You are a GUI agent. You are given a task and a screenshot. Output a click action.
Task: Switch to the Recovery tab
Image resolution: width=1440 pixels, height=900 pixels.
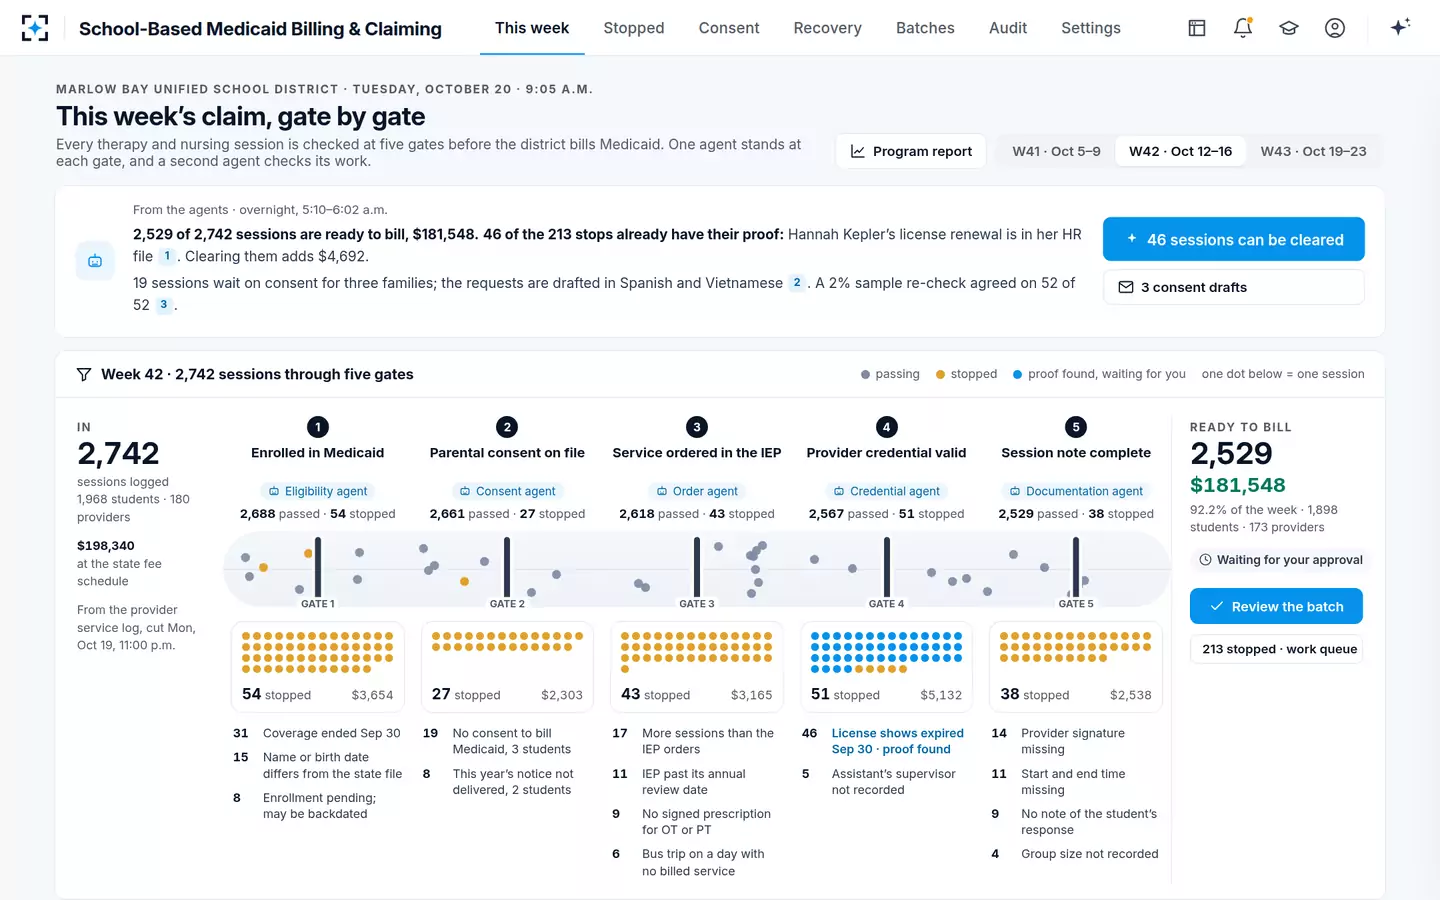tap(827, 28)
